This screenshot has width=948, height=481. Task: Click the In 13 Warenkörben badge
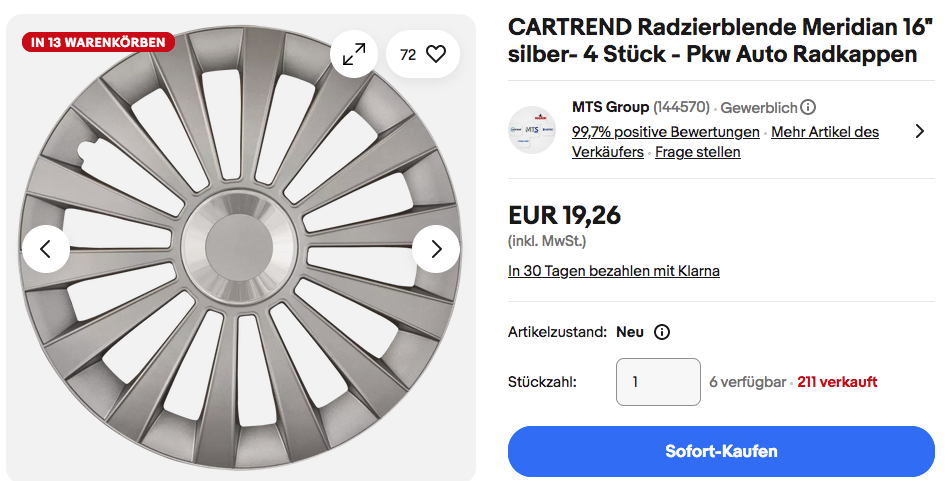click(99, 42)
